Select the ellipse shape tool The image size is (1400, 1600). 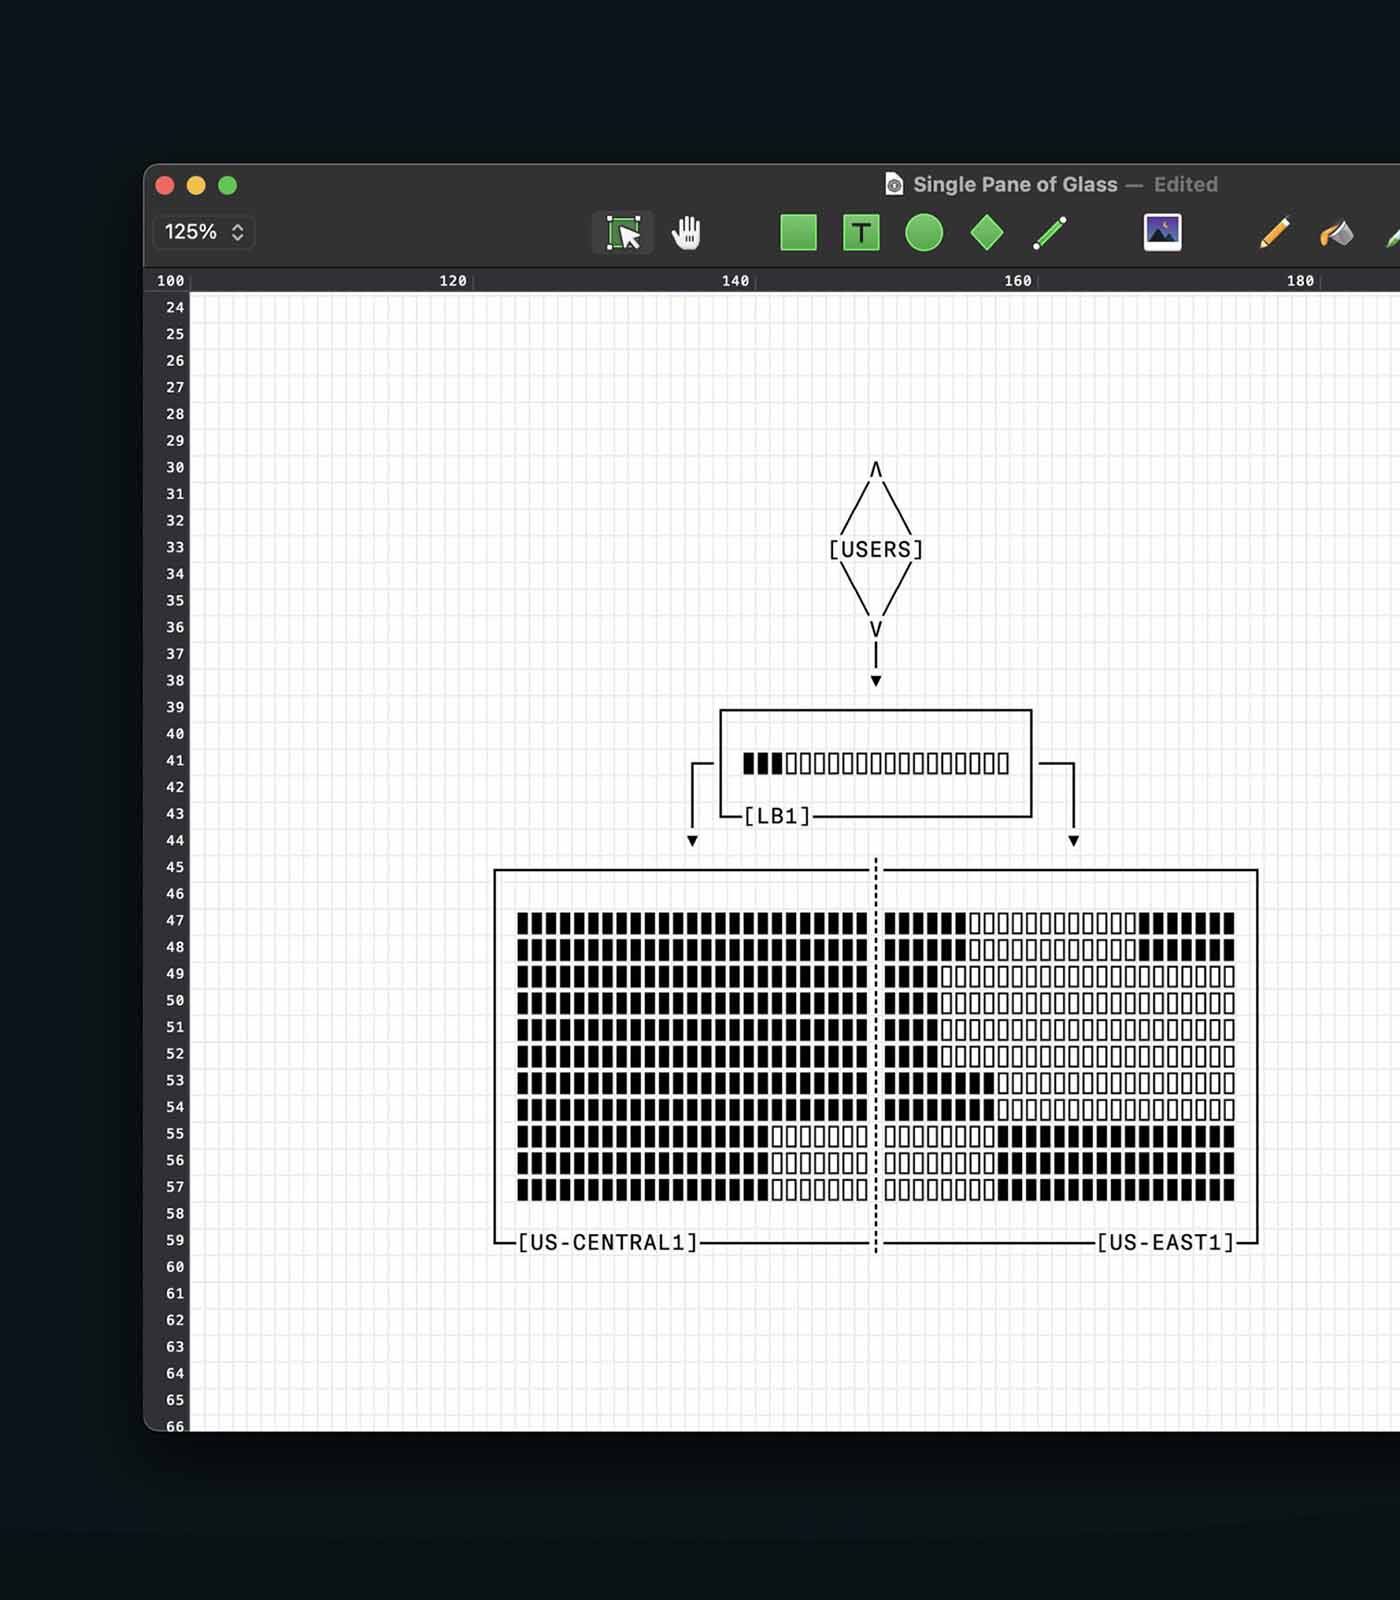(x=924, y=233)
